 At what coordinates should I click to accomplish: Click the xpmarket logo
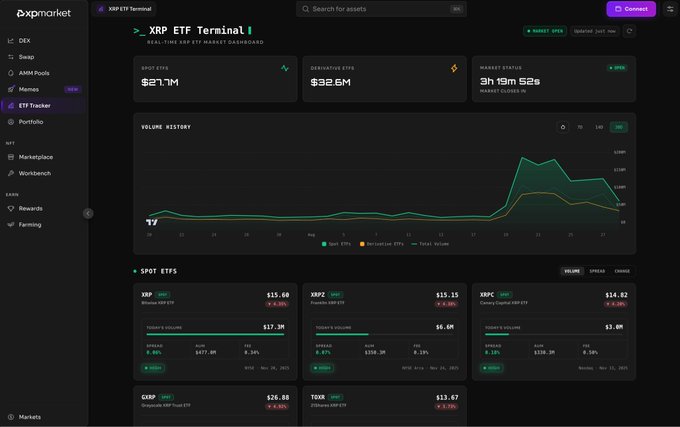[x=43, y=13]
